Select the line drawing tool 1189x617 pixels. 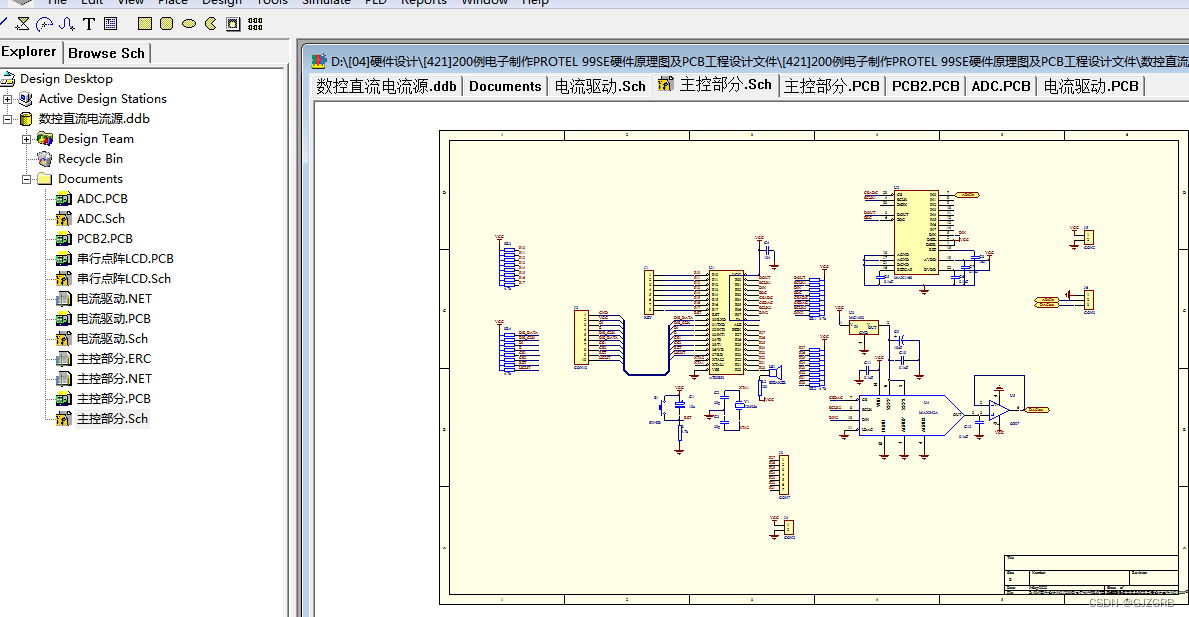click(5, 23)
